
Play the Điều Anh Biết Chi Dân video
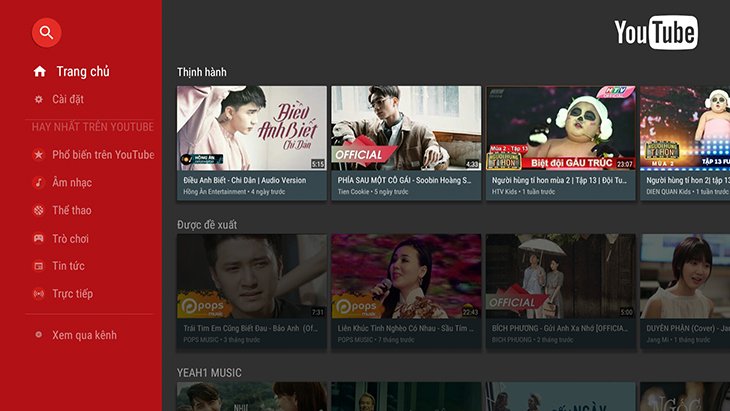pos(252,128)
